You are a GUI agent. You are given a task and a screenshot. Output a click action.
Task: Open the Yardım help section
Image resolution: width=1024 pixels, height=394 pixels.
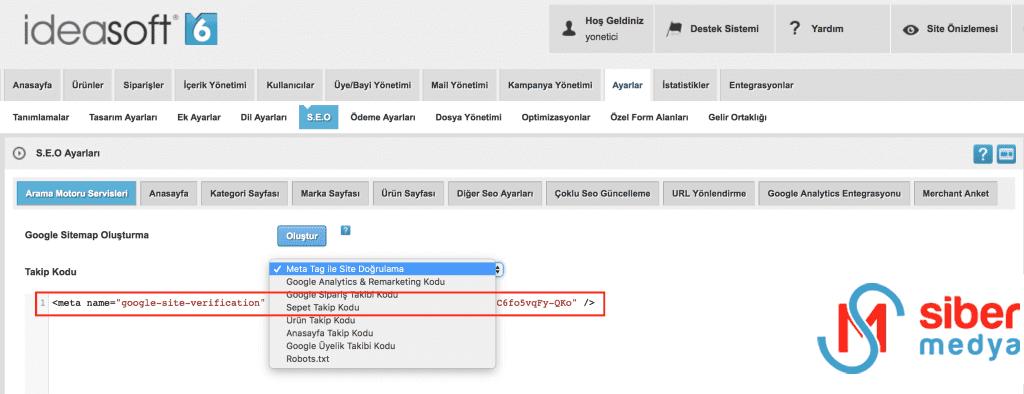(832, 29)
